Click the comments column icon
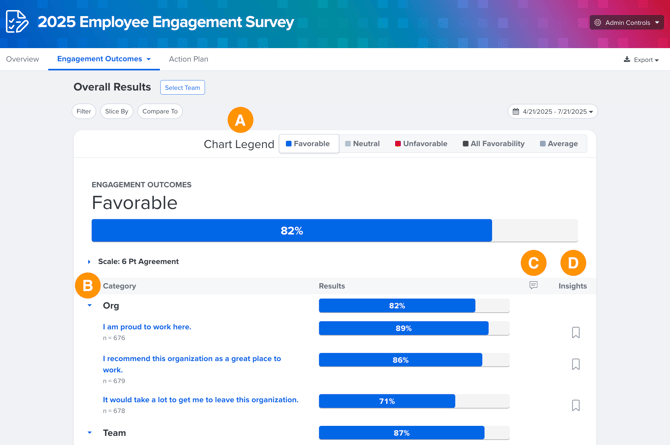The height and width of the screenshot is (445, 670). (533, 285)
